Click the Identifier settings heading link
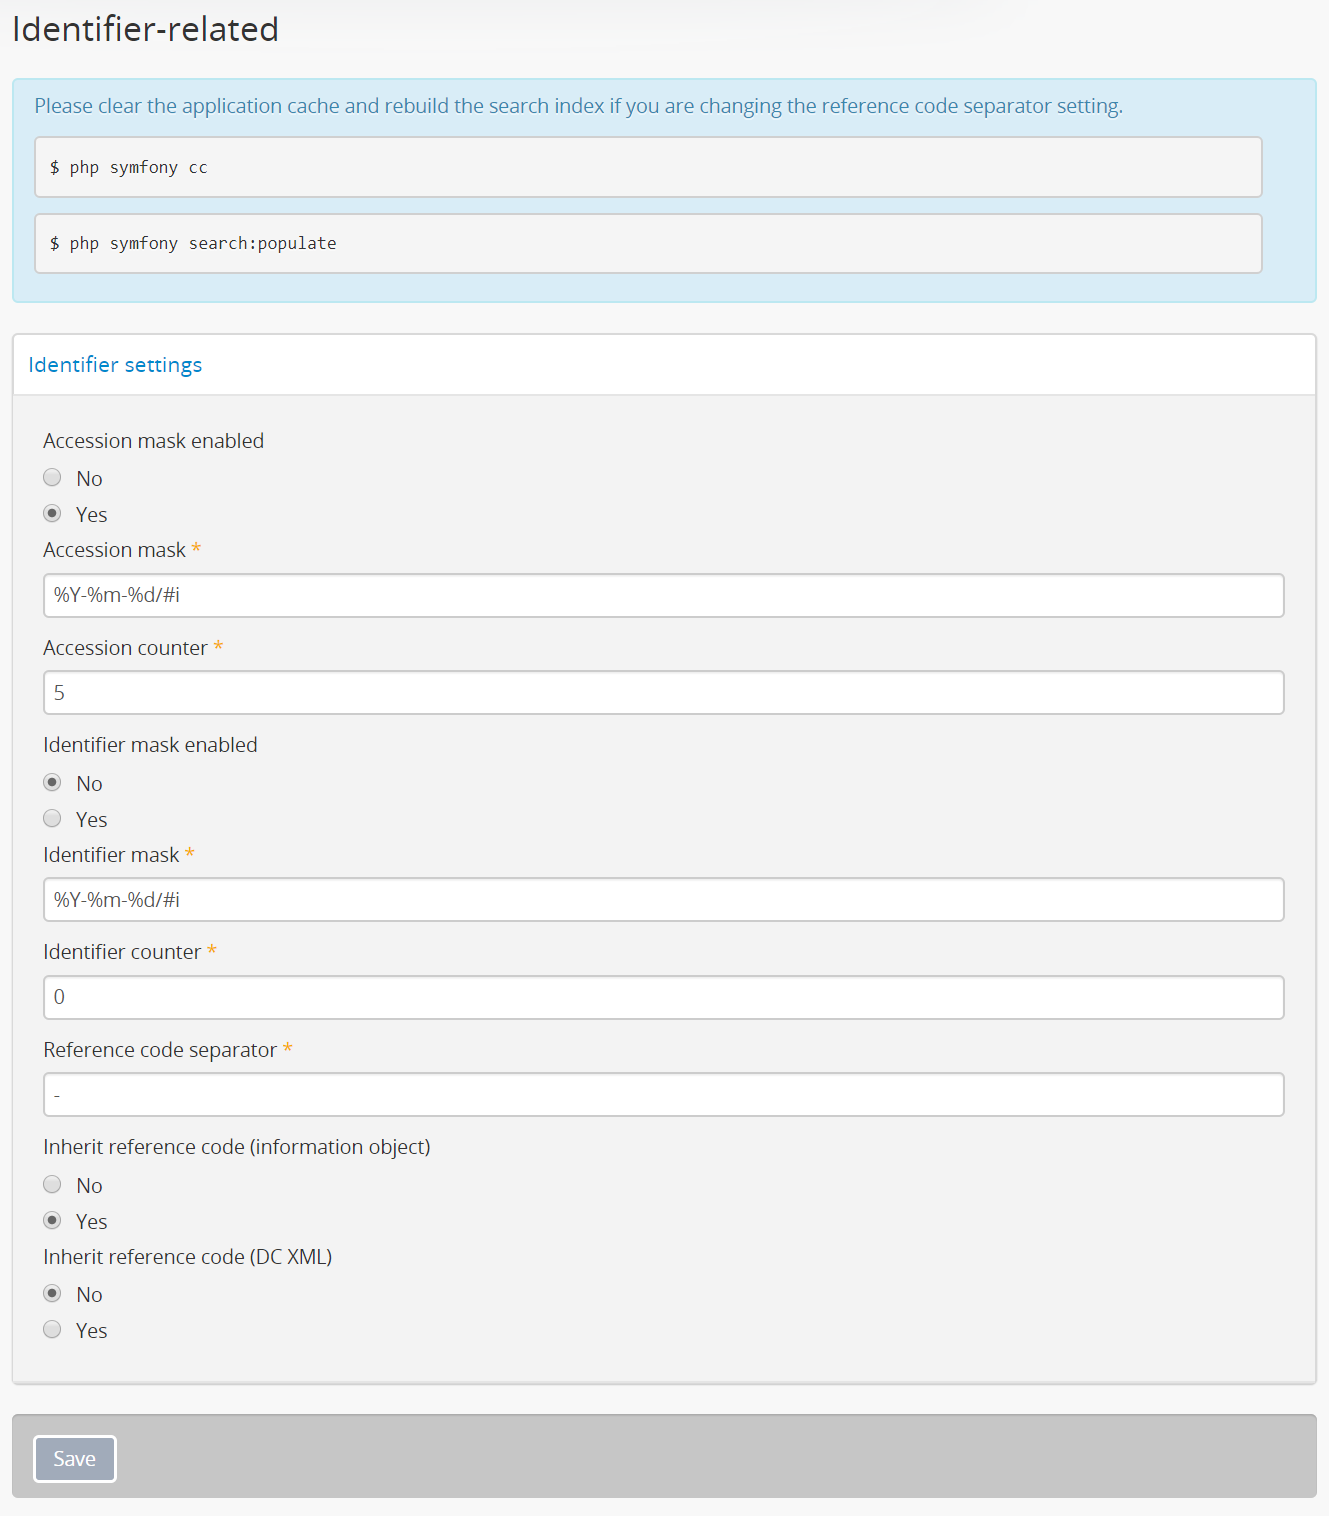Image resolution: width=1329 pixels, height=1516 pixels. pos(115,364)
